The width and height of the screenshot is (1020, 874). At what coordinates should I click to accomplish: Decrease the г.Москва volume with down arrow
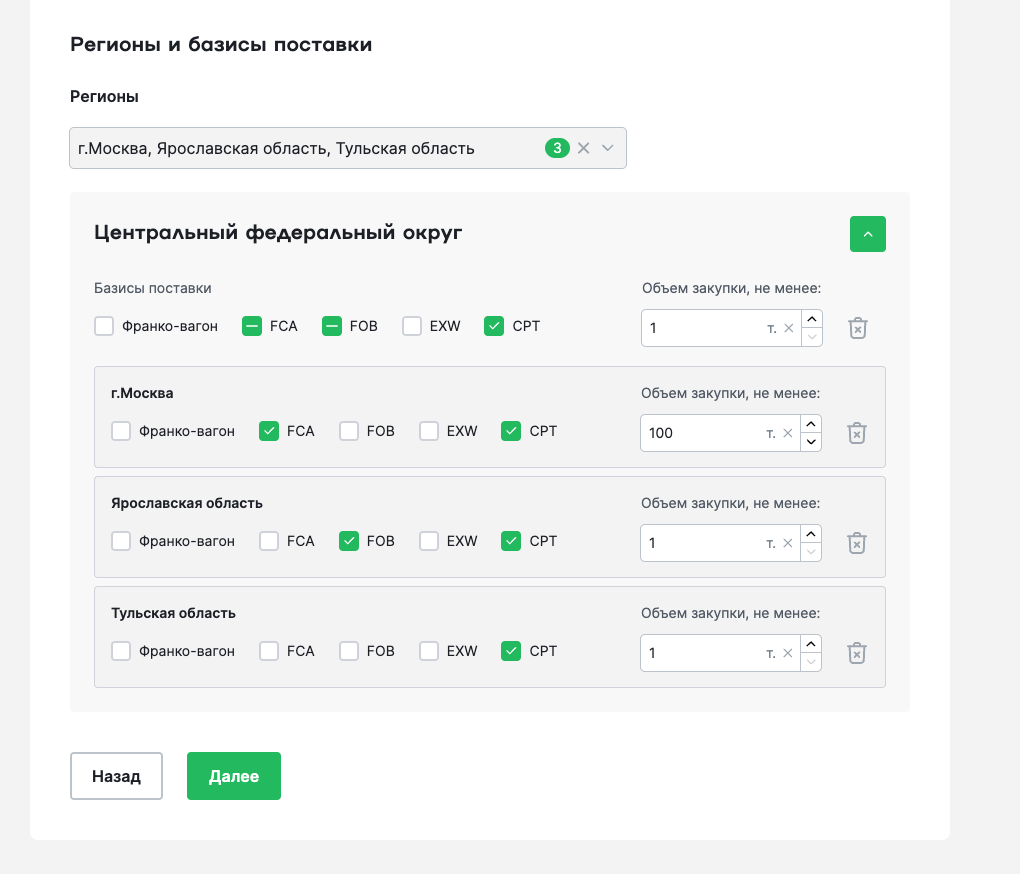[811, 442]
